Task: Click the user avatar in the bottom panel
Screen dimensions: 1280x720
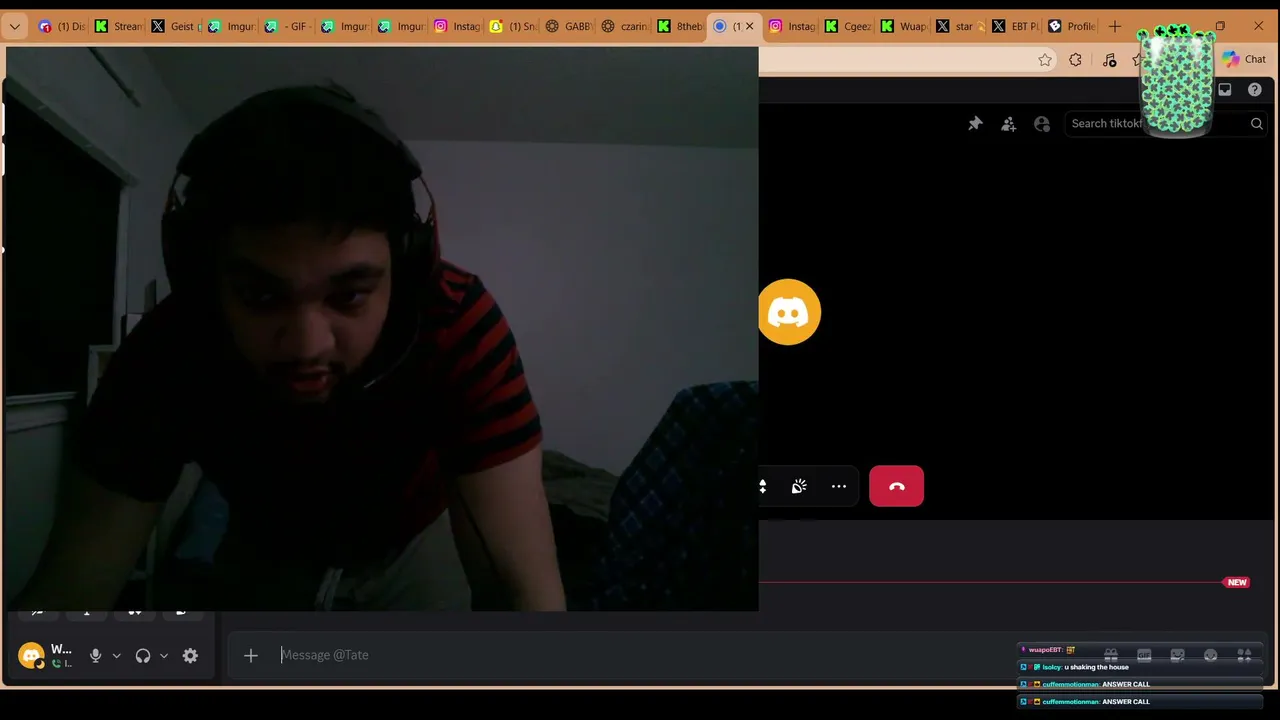Action: [x=32, y=656]
